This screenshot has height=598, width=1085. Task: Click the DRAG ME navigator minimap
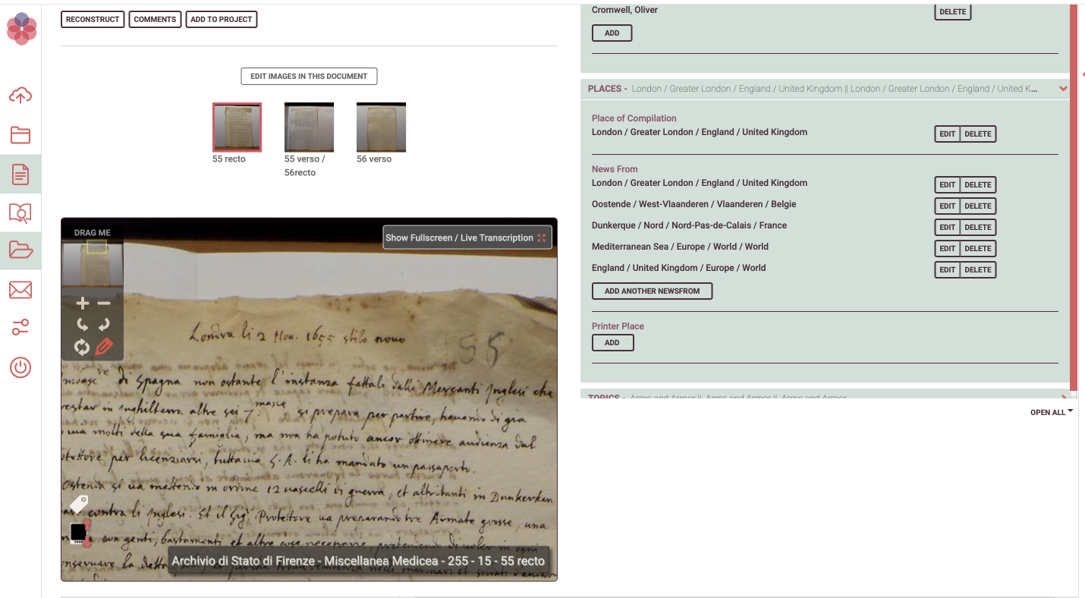point(92,264)
